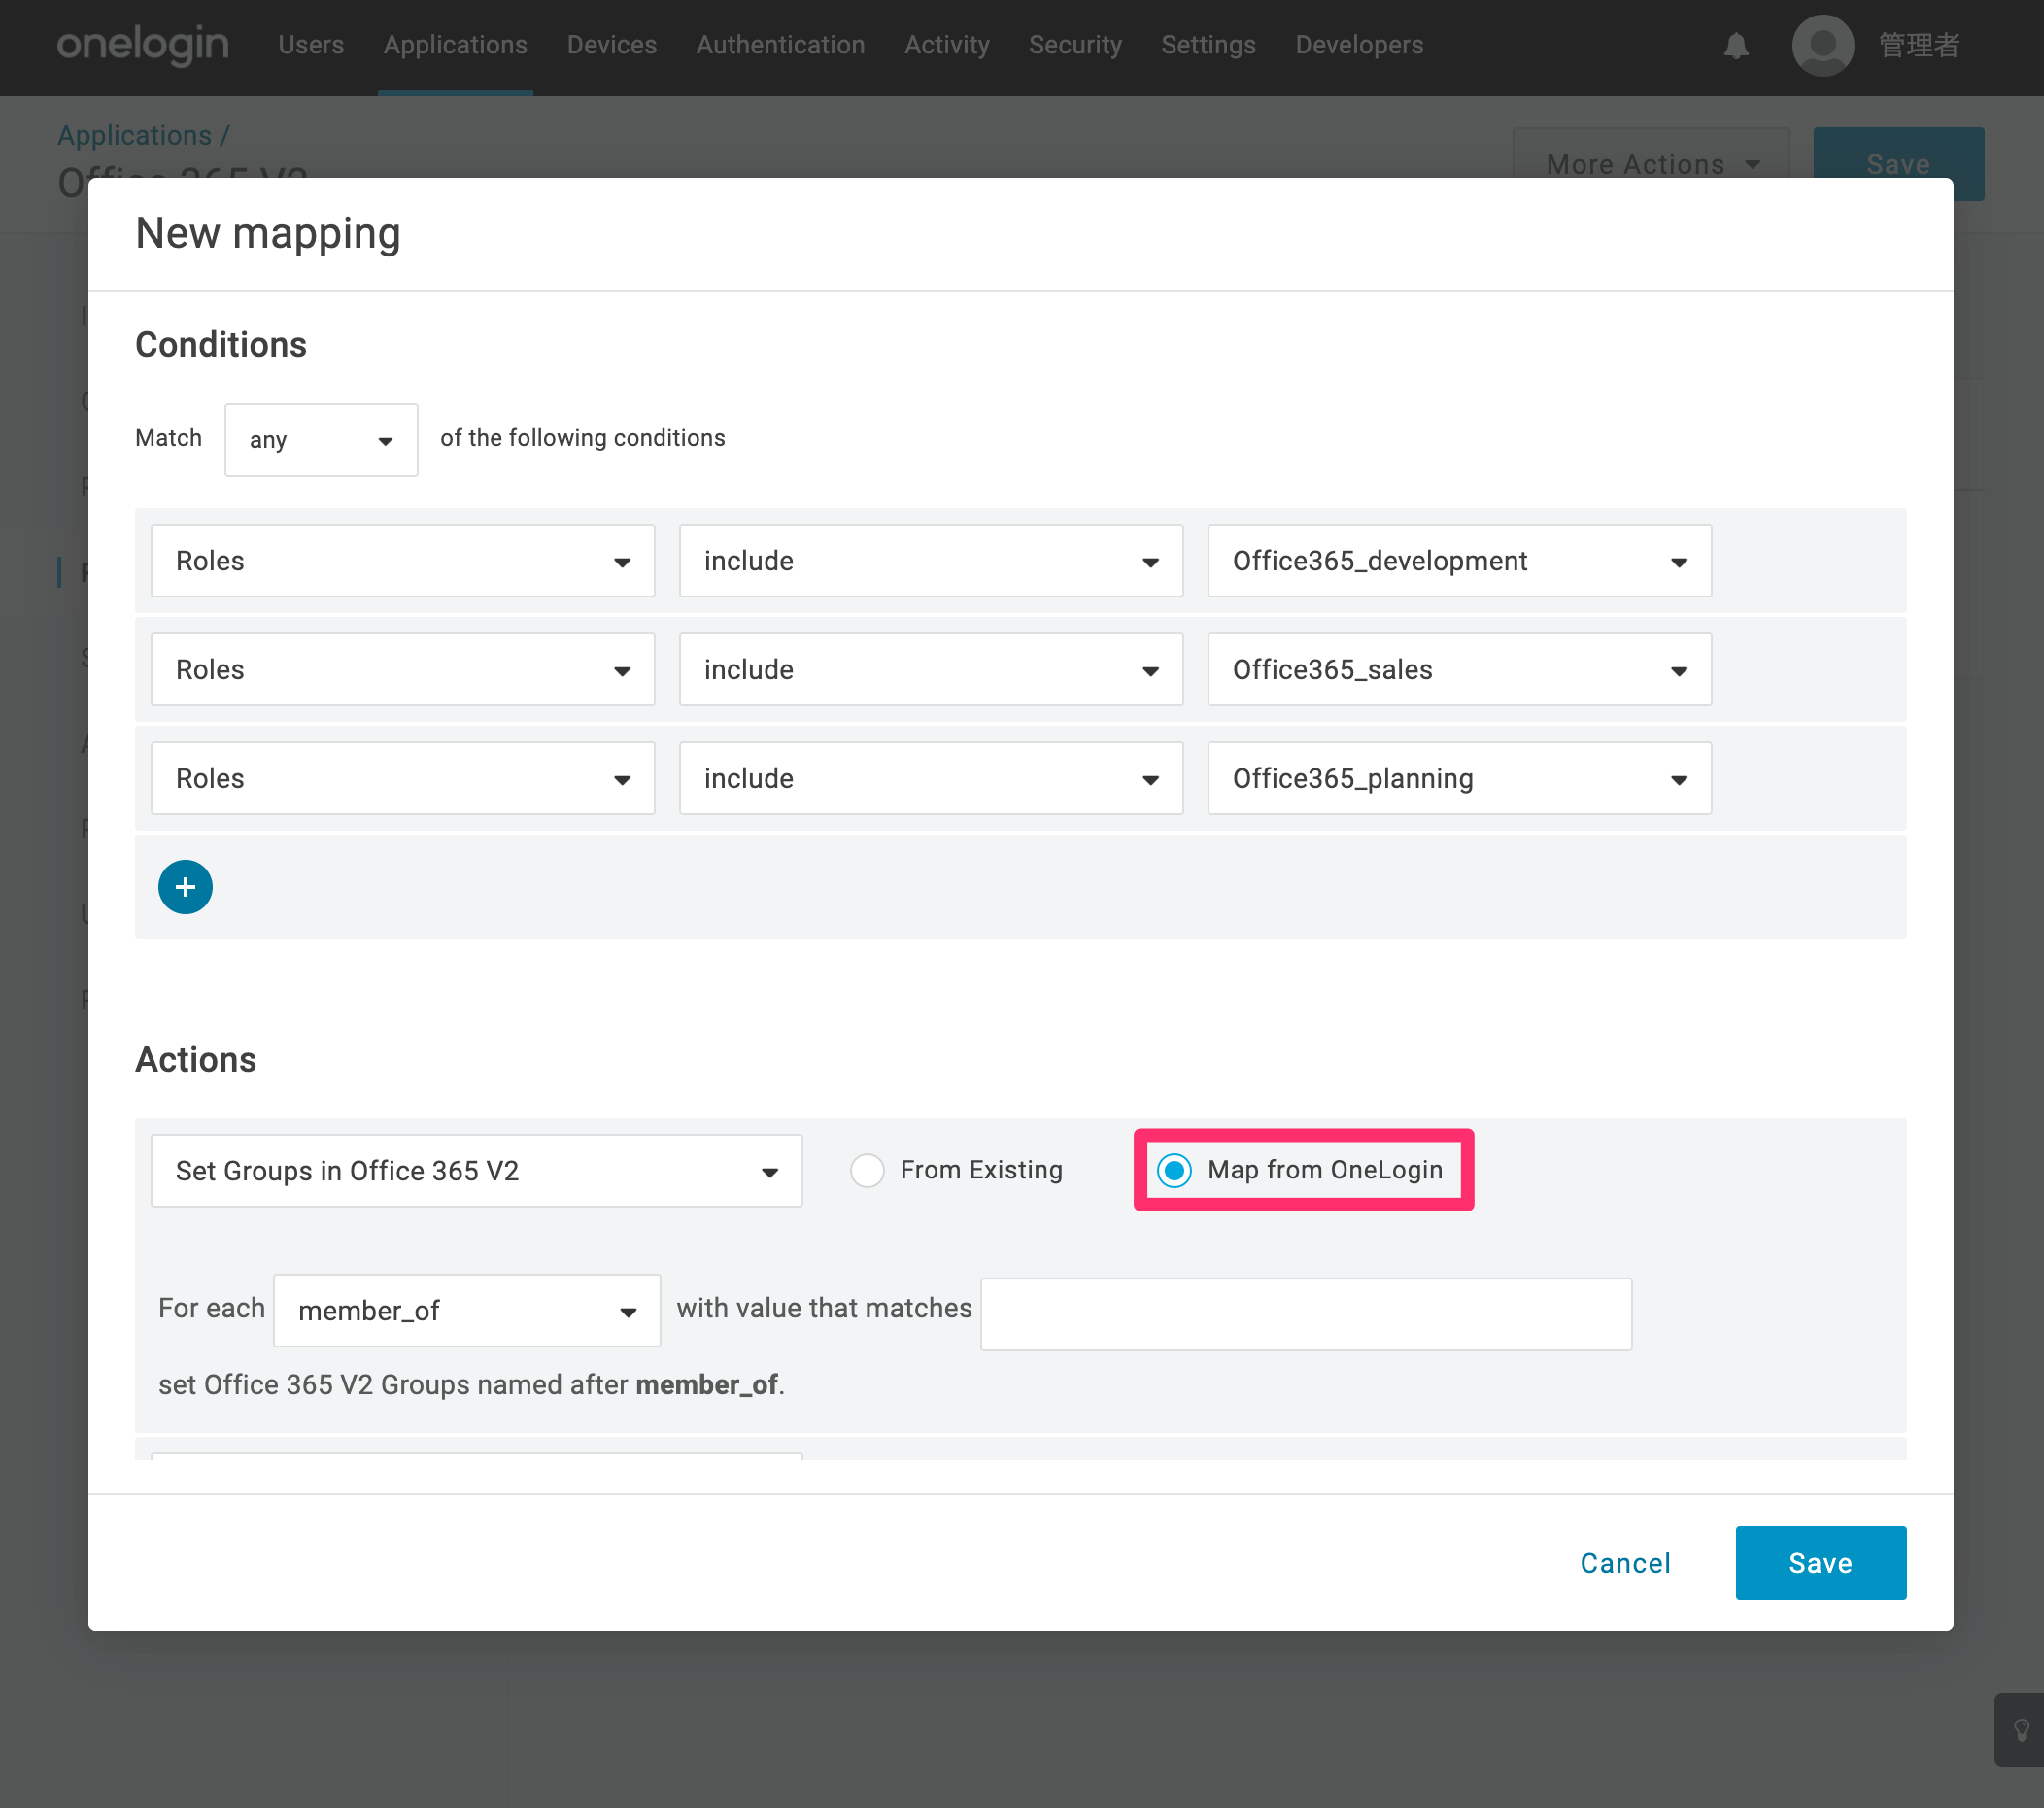Click the 'set Office 365 V2 Groups named after' text
This screenshot has width=2044, height=1808.
click(x=393, y=1385)
